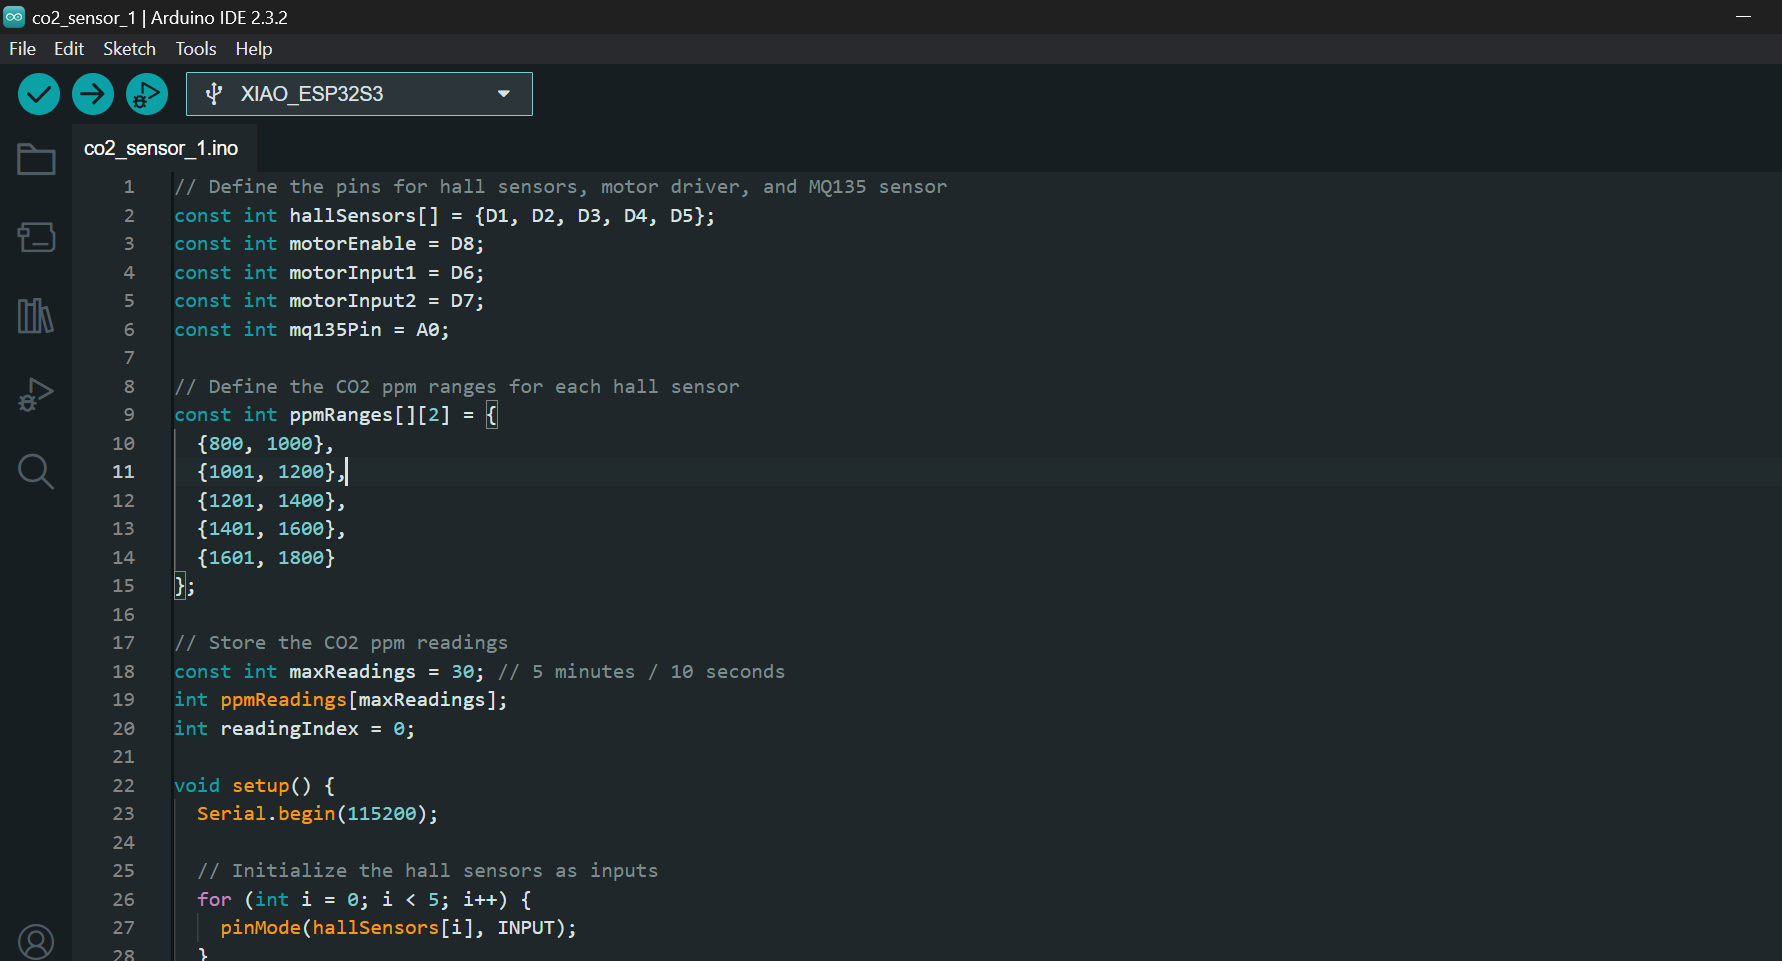This screenshot has width=1782, height=961.
Task: Open the Library Manager books icon
Action: 36,316
